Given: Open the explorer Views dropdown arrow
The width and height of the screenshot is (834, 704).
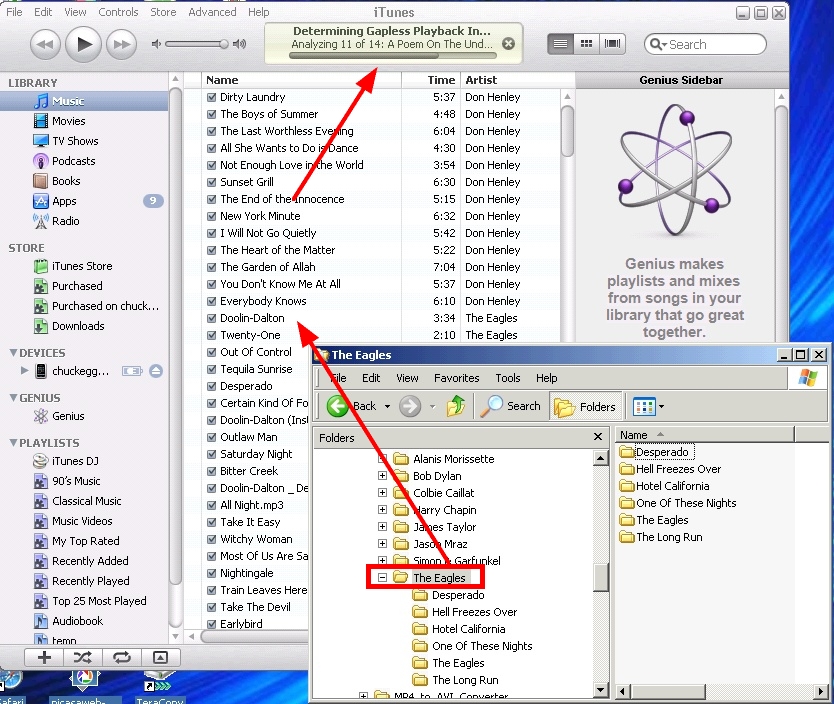Looking at the screenshot, I should click(661, 407).
